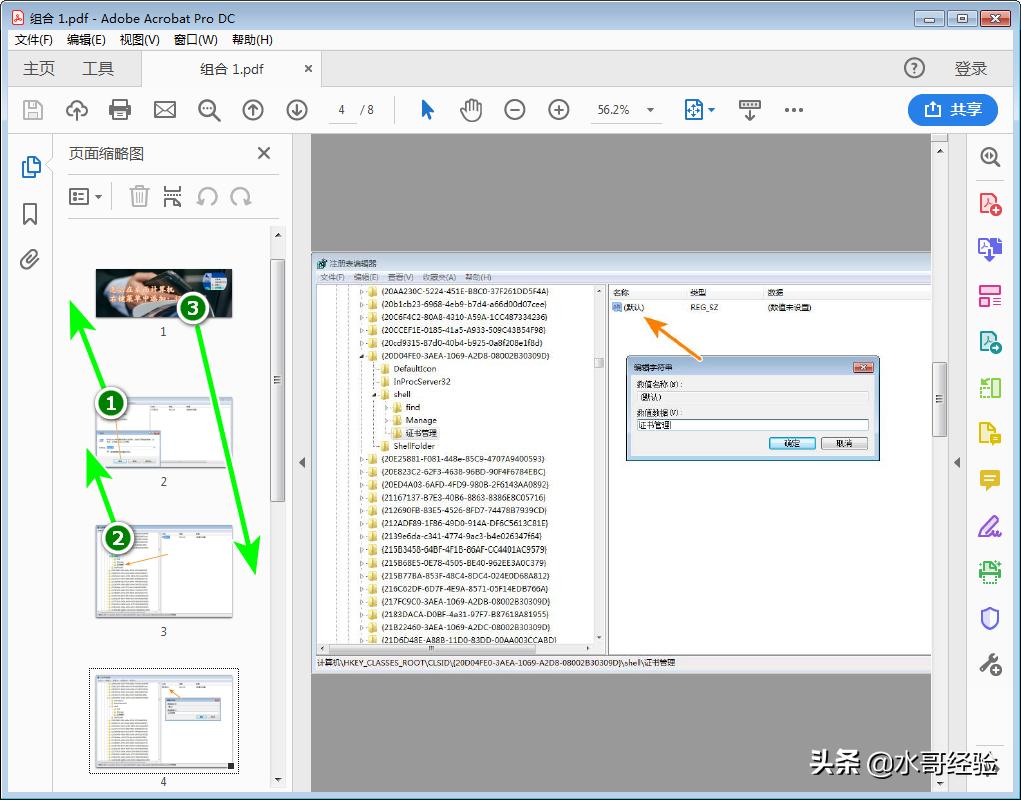This screenshot has height=800, width=1021.
Task: Open the search tool using magnifier icon
Action: tap(209, 110)
